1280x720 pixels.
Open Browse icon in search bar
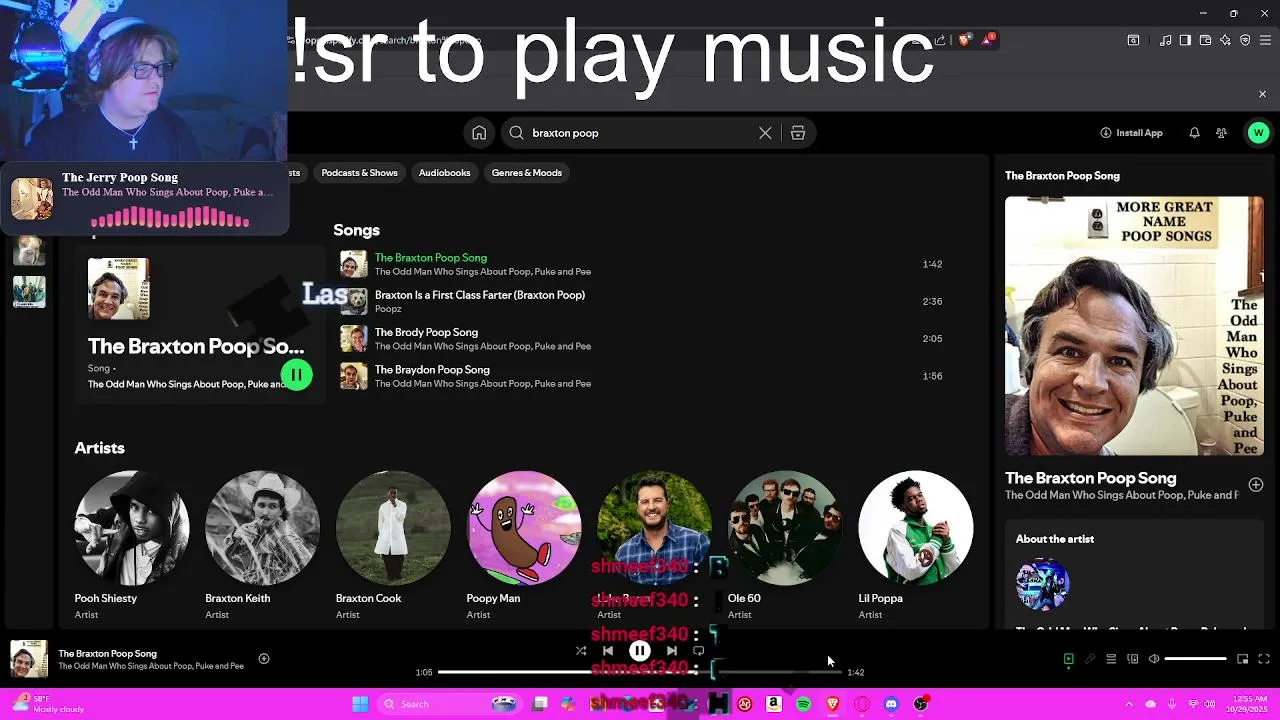coord(798,133)
